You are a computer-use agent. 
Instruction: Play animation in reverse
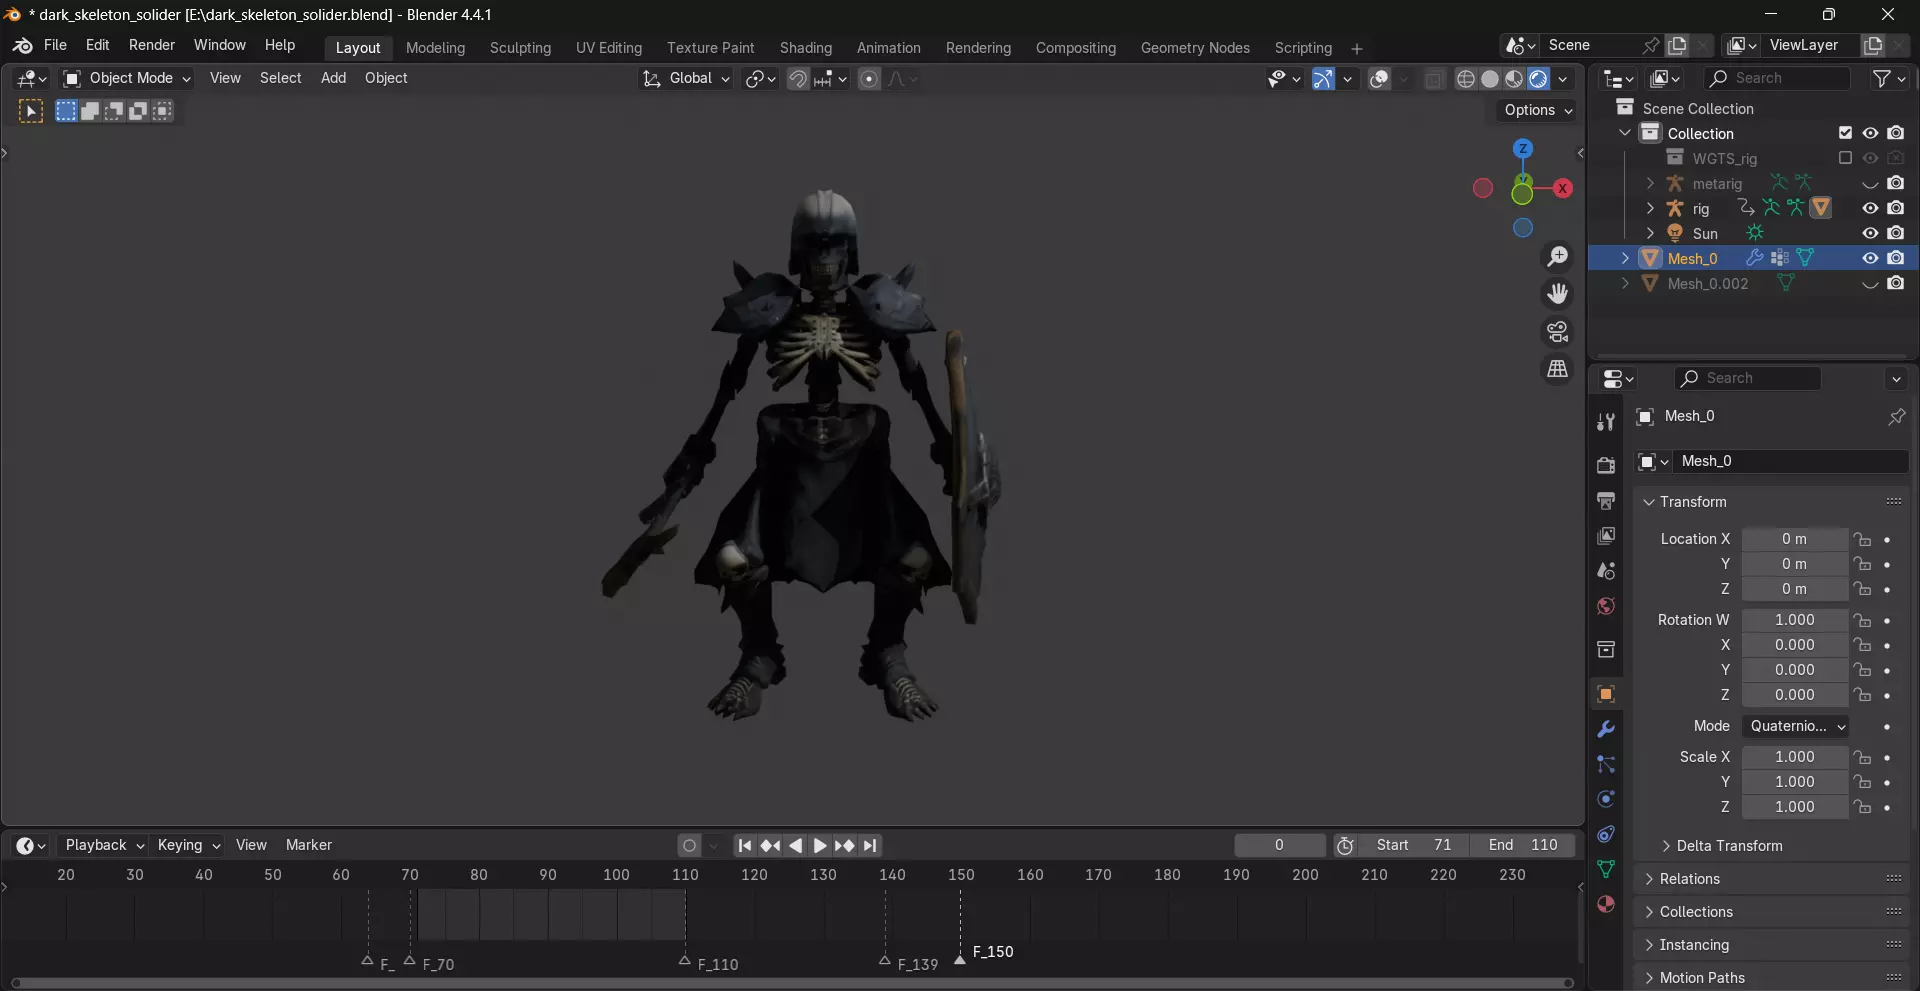[795, 846]
